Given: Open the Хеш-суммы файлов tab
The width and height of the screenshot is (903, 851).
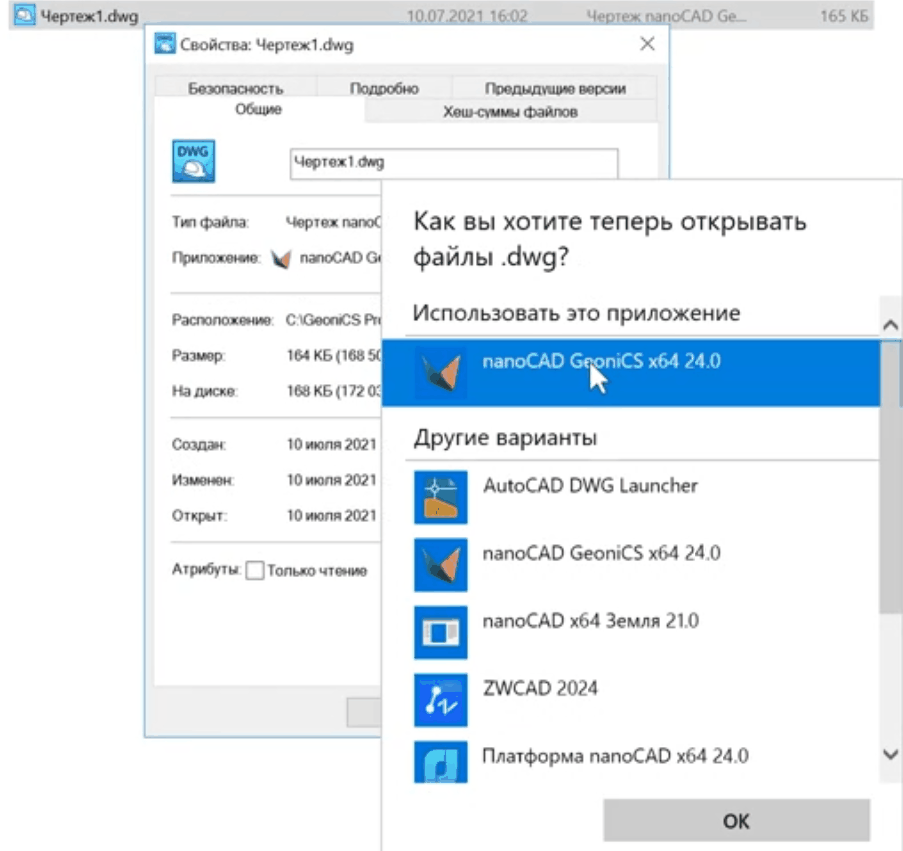Looking at the screenshot, I should pyautogui.click(x=510, y=112).
